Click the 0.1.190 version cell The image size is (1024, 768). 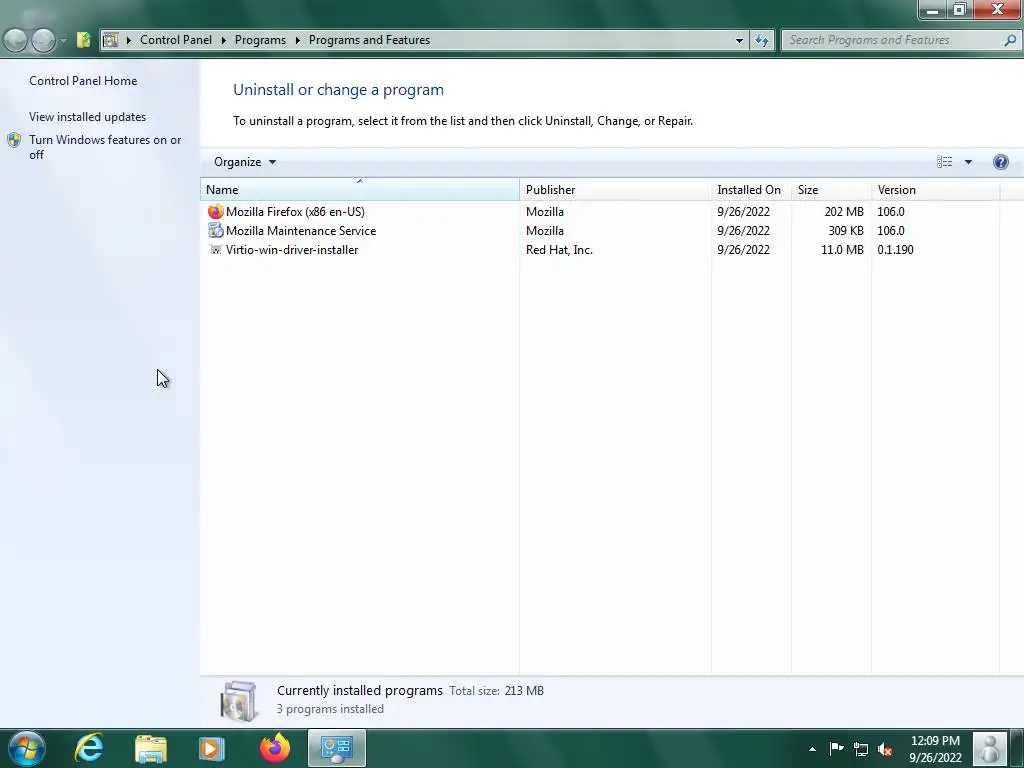[x=895, y=249]
